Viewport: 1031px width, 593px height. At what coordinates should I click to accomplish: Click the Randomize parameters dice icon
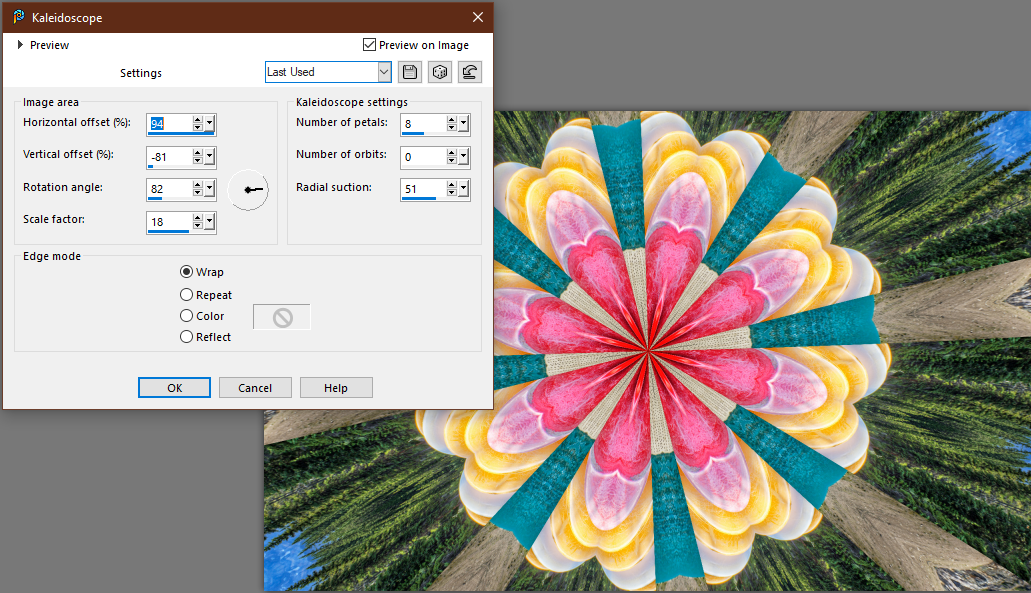point(440,72)
